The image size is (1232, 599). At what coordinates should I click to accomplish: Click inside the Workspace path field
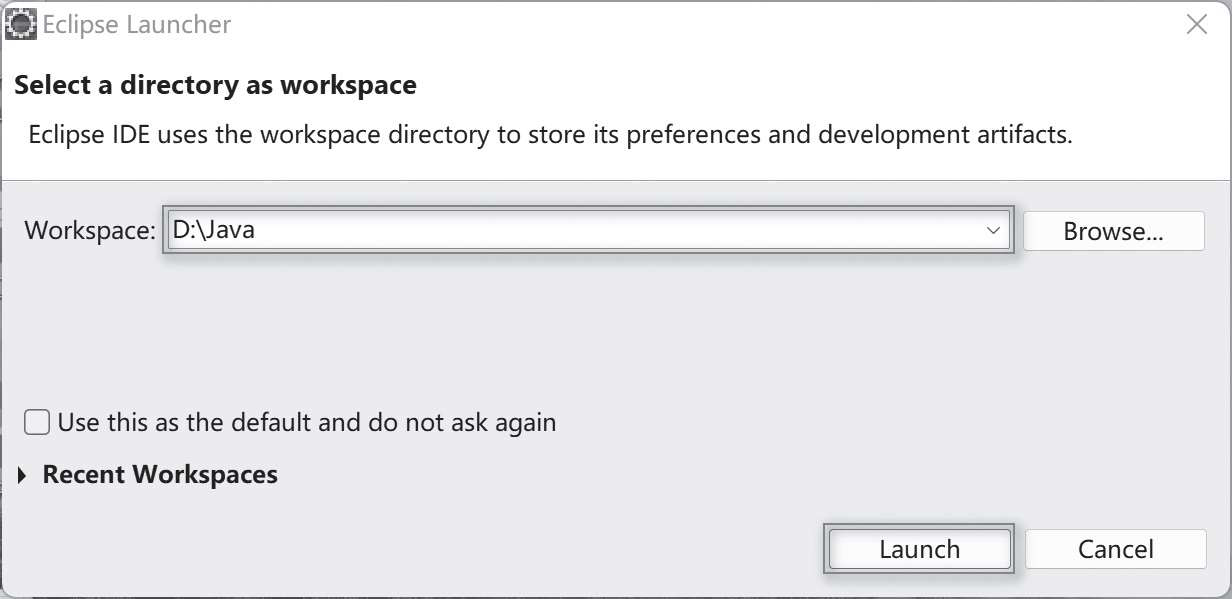600,231
